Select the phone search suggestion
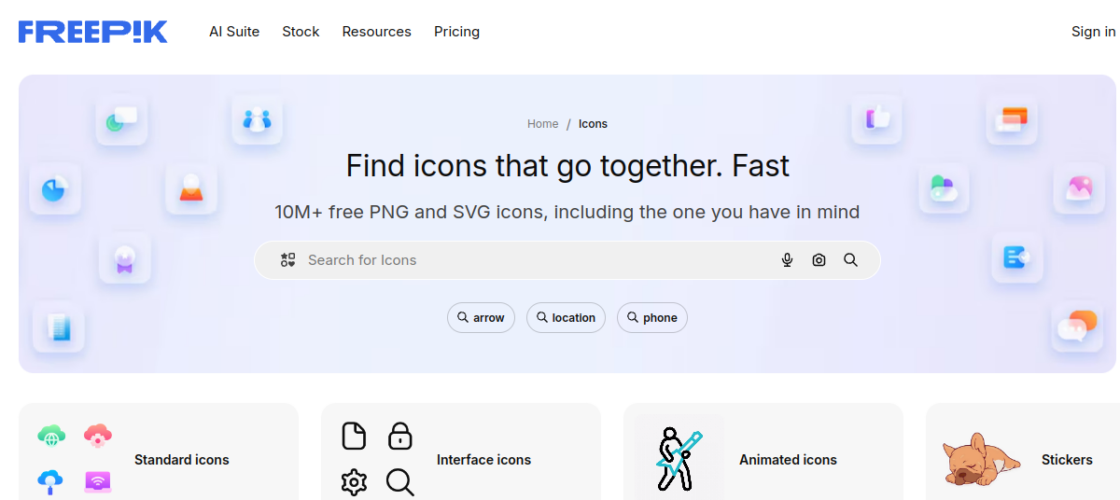Viewport: 1120px width, 500px height. [652, 318]
